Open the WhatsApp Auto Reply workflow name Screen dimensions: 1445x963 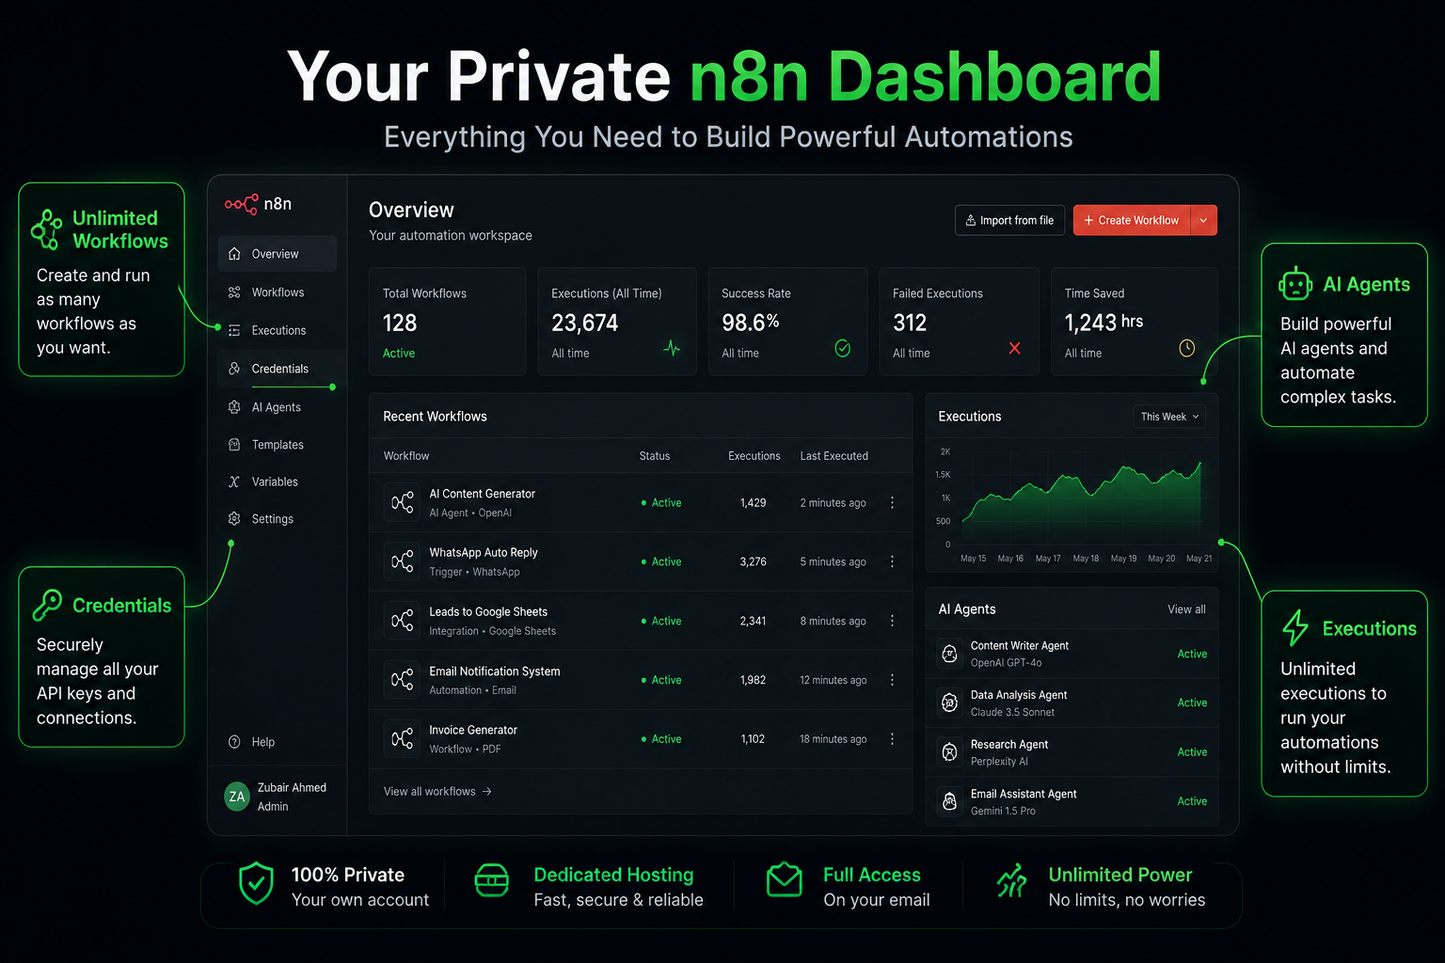click(483, 552)
